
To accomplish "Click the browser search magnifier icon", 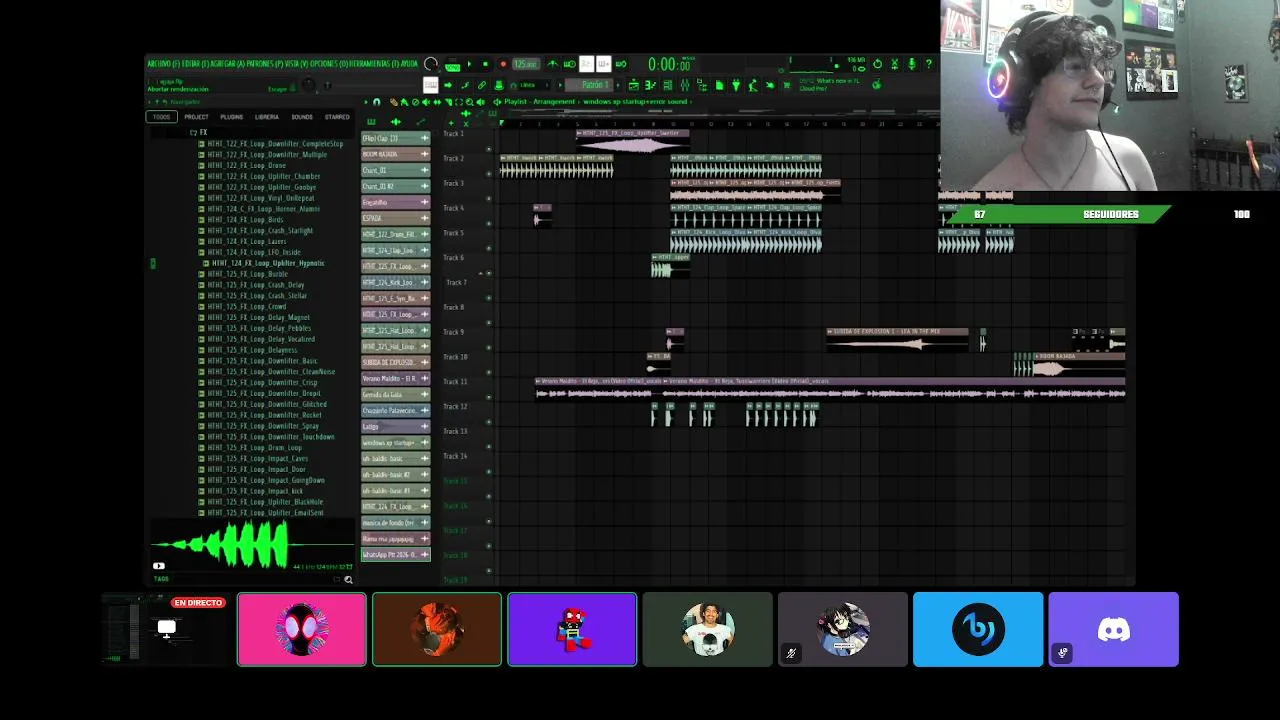I will click(x=348, y=579).
